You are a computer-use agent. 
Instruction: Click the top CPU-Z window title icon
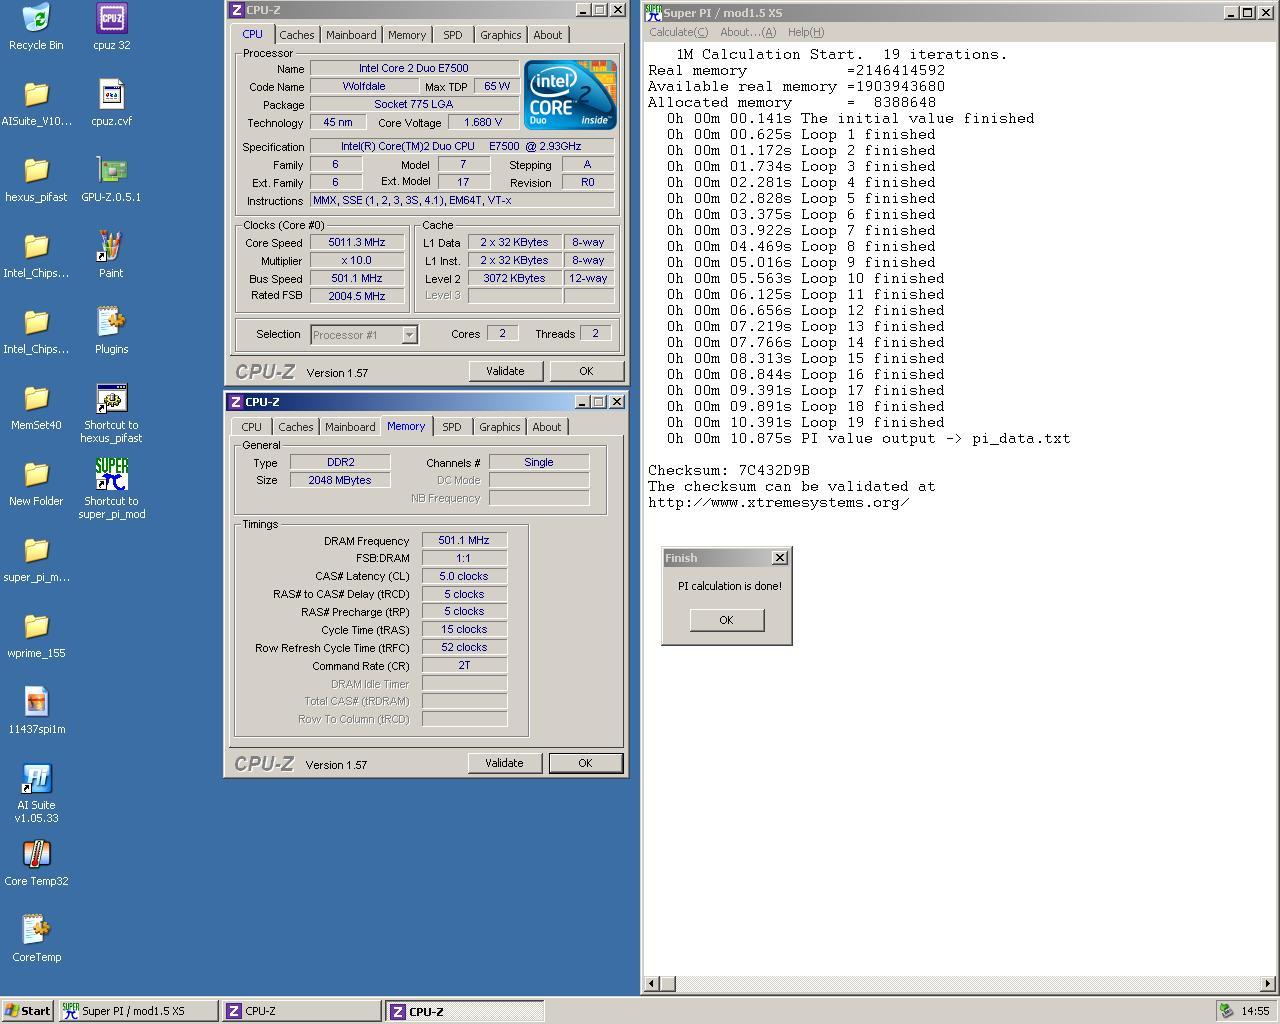click(236, 10)
